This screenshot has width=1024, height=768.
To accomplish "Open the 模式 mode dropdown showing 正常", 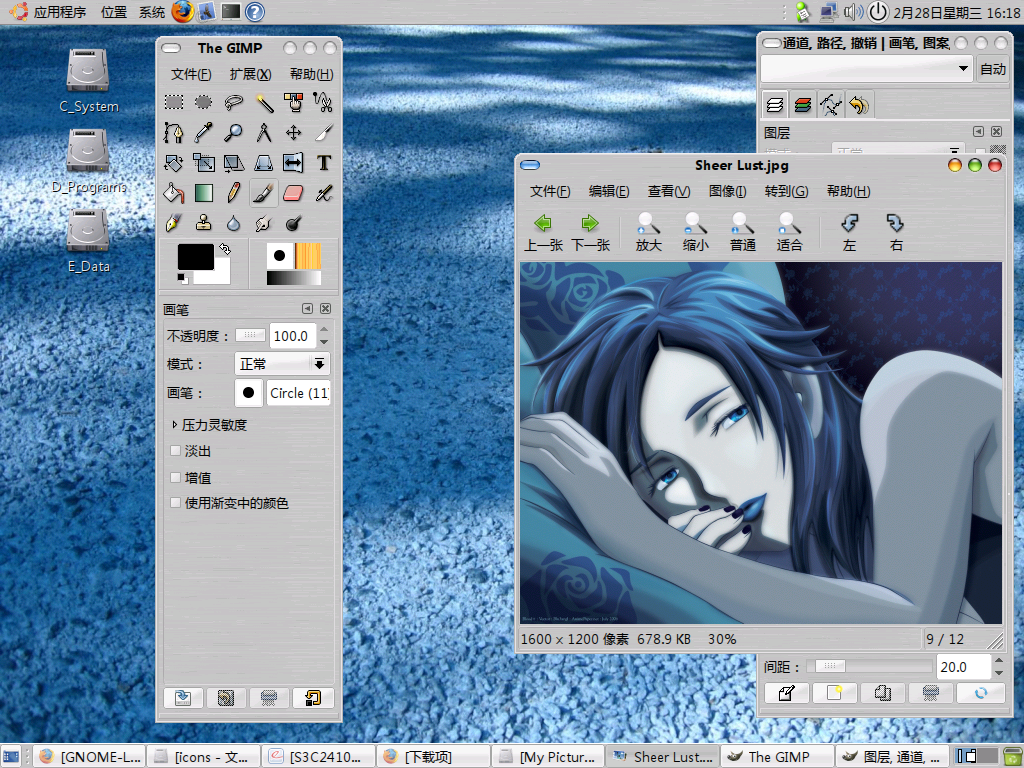I will pyautogui.click(x=282, y=364).
